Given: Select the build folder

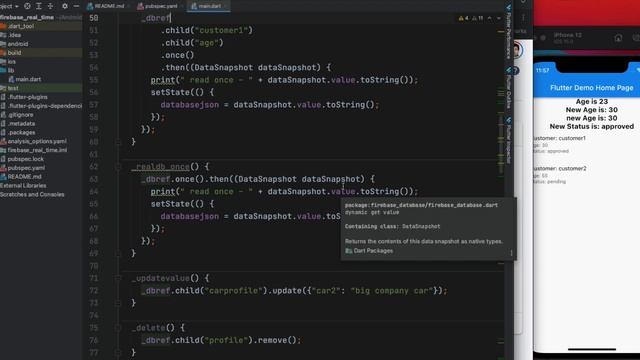Looking at the screenshot, I should 14,53.
